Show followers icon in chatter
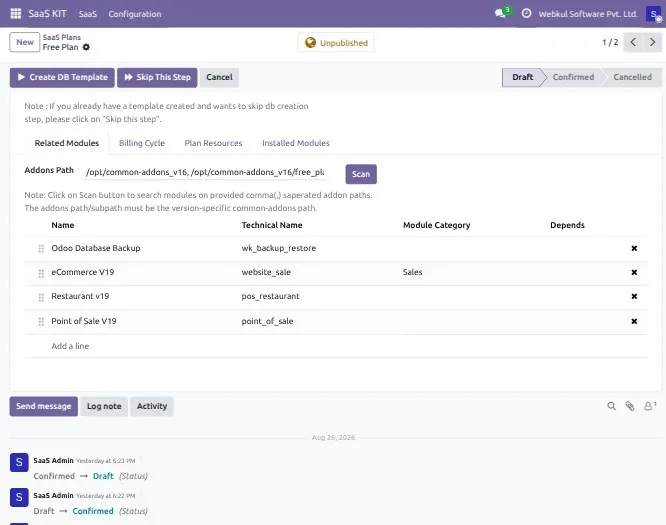The image size is (666, 525). pos(649,406)
